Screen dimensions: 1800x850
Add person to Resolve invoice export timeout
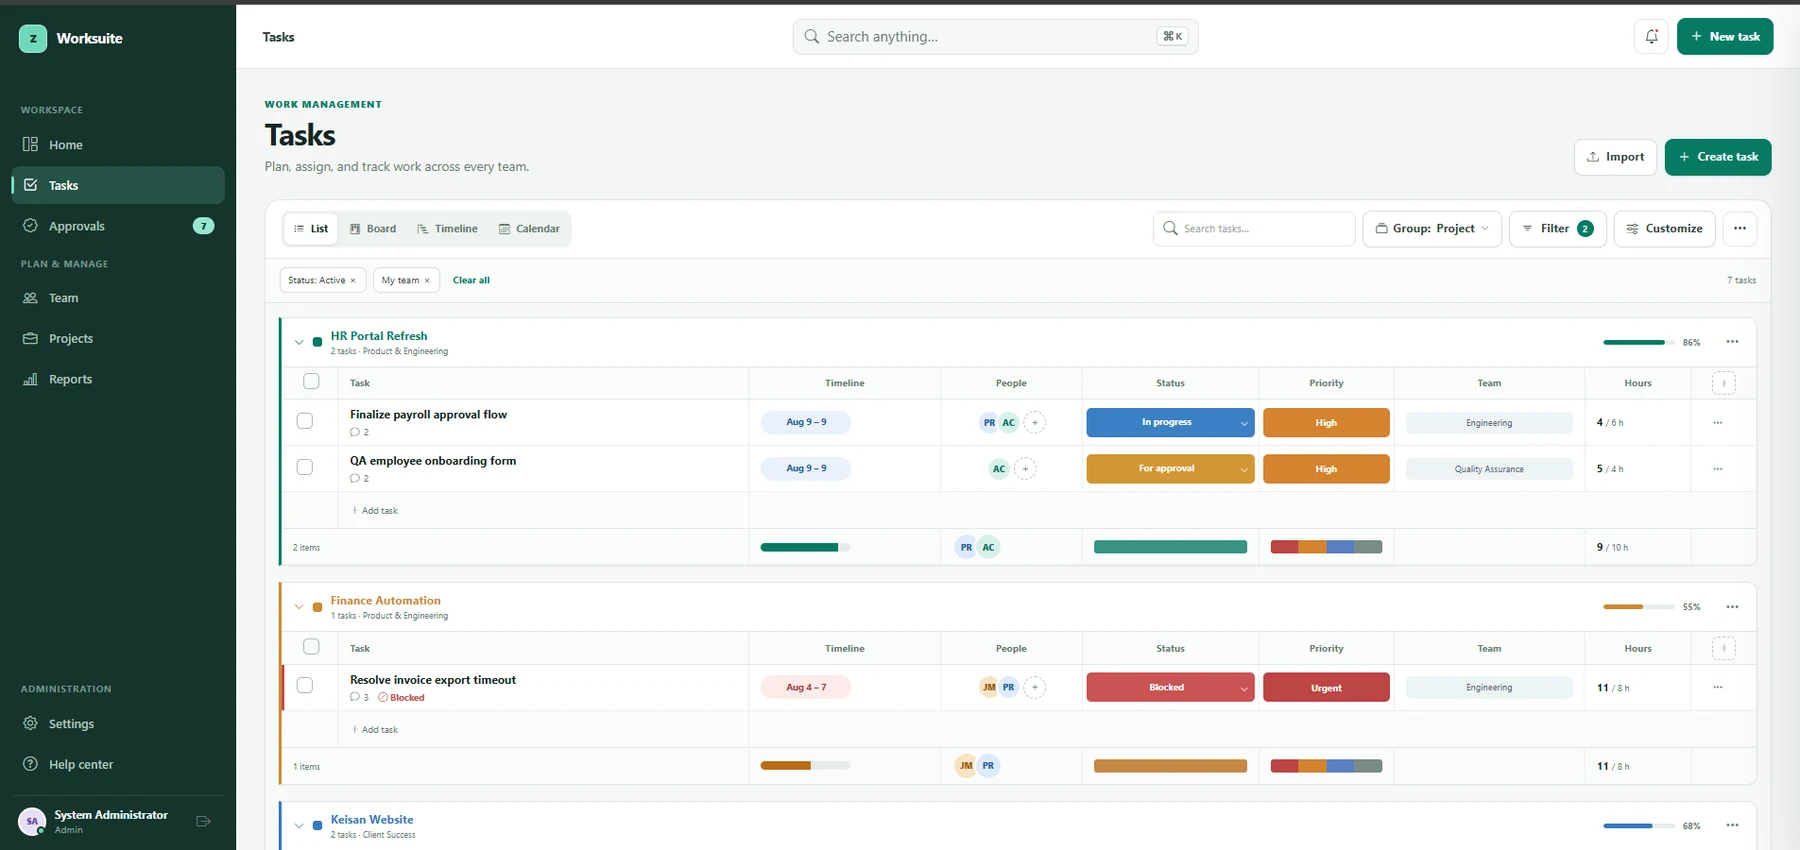1035,687
